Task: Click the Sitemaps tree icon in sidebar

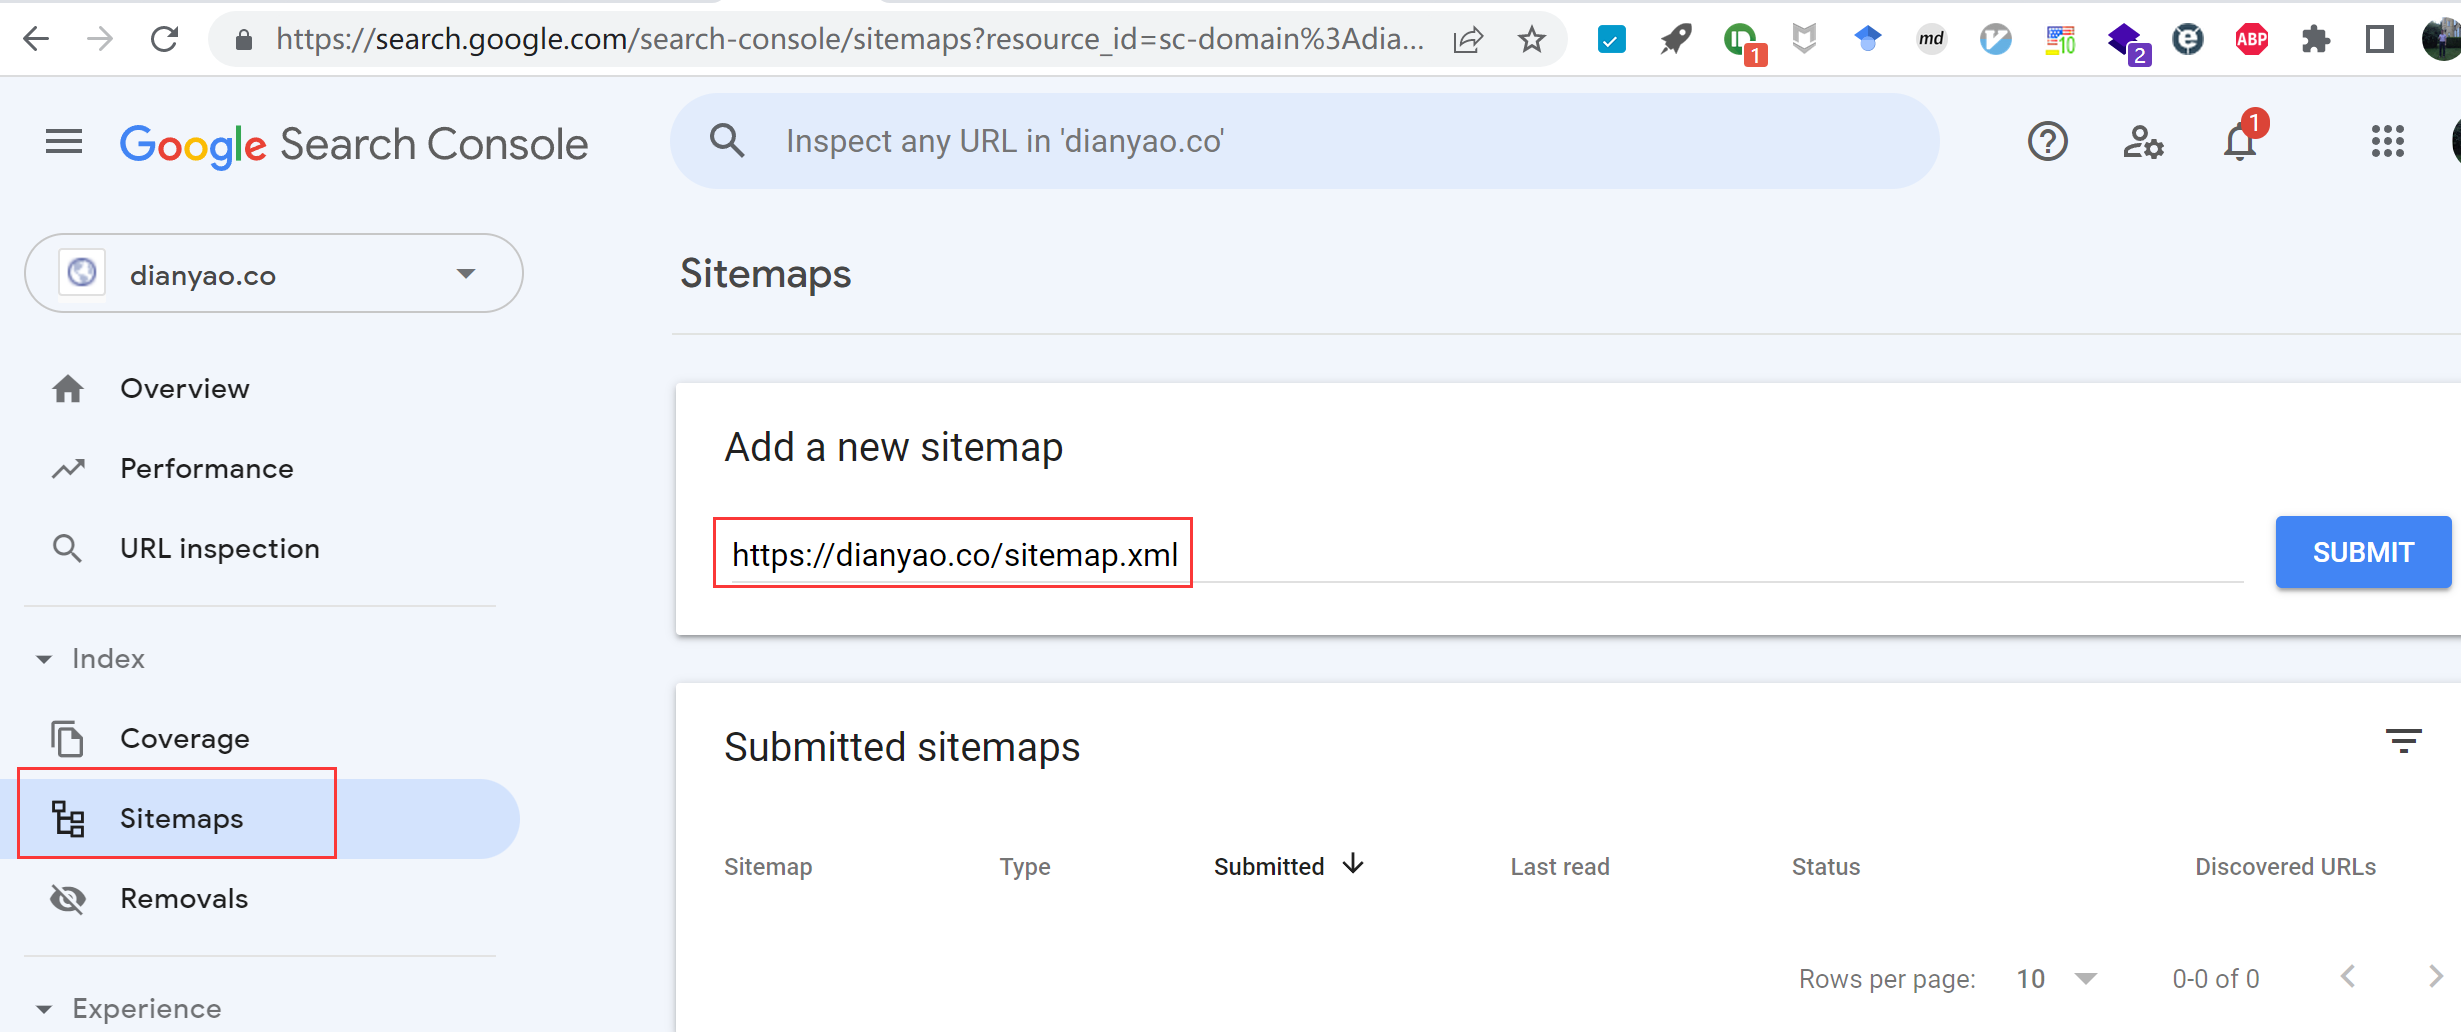Action: coord(67,818)
